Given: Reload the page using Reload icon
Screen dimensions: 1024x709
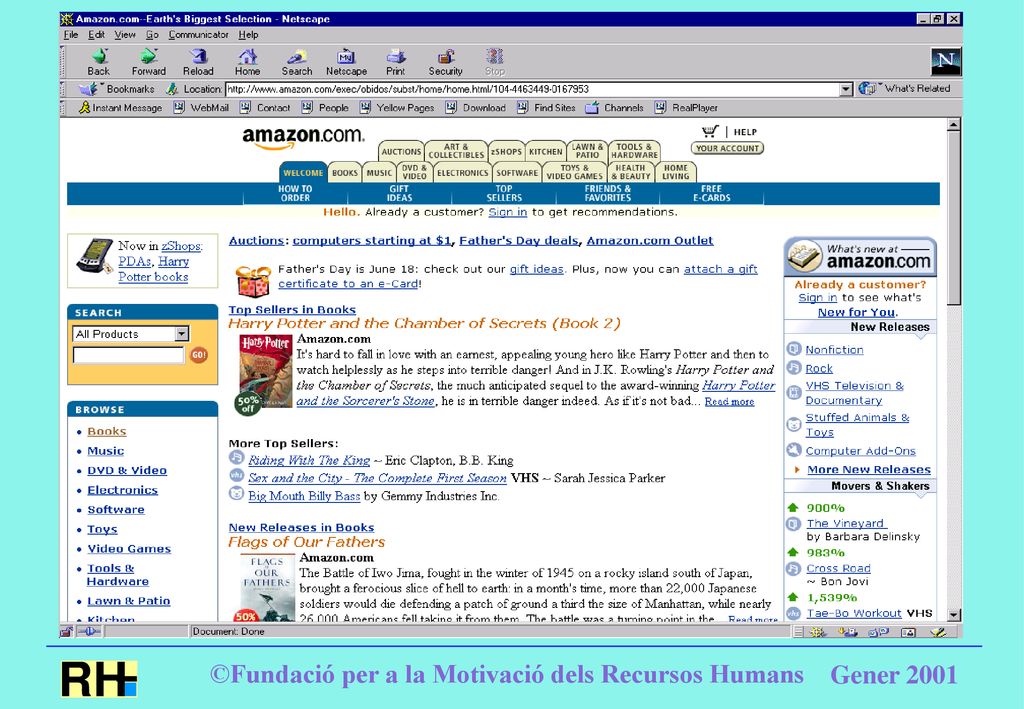Looking at the screenshot, I should point(198,63).
